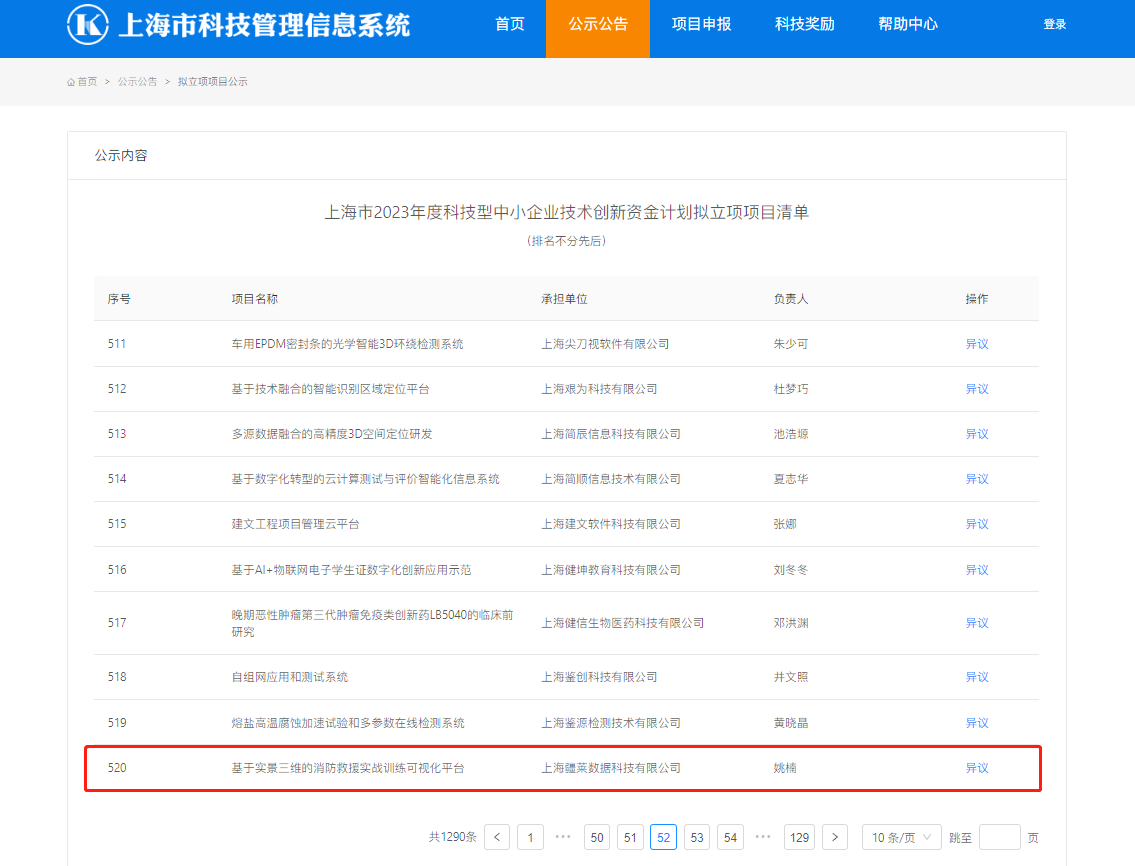Open 帮助中心 in the top navigation
The image size is (1135, 866).
[908, 25]
